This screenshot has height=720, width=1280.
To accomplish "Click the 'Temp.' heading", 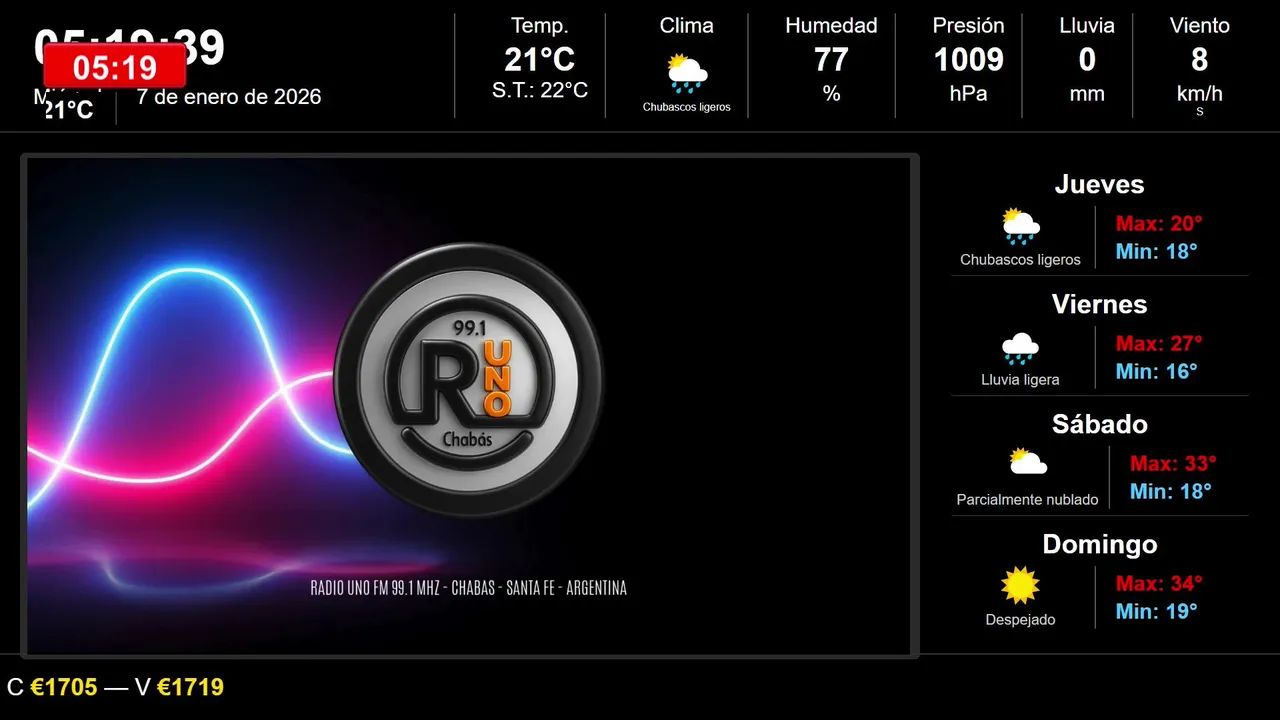I will [540, 26].
